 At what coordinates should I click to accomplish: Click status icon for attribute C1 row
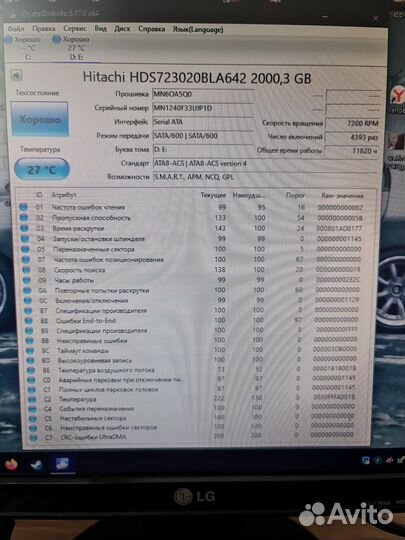click(x=32, y=390)
